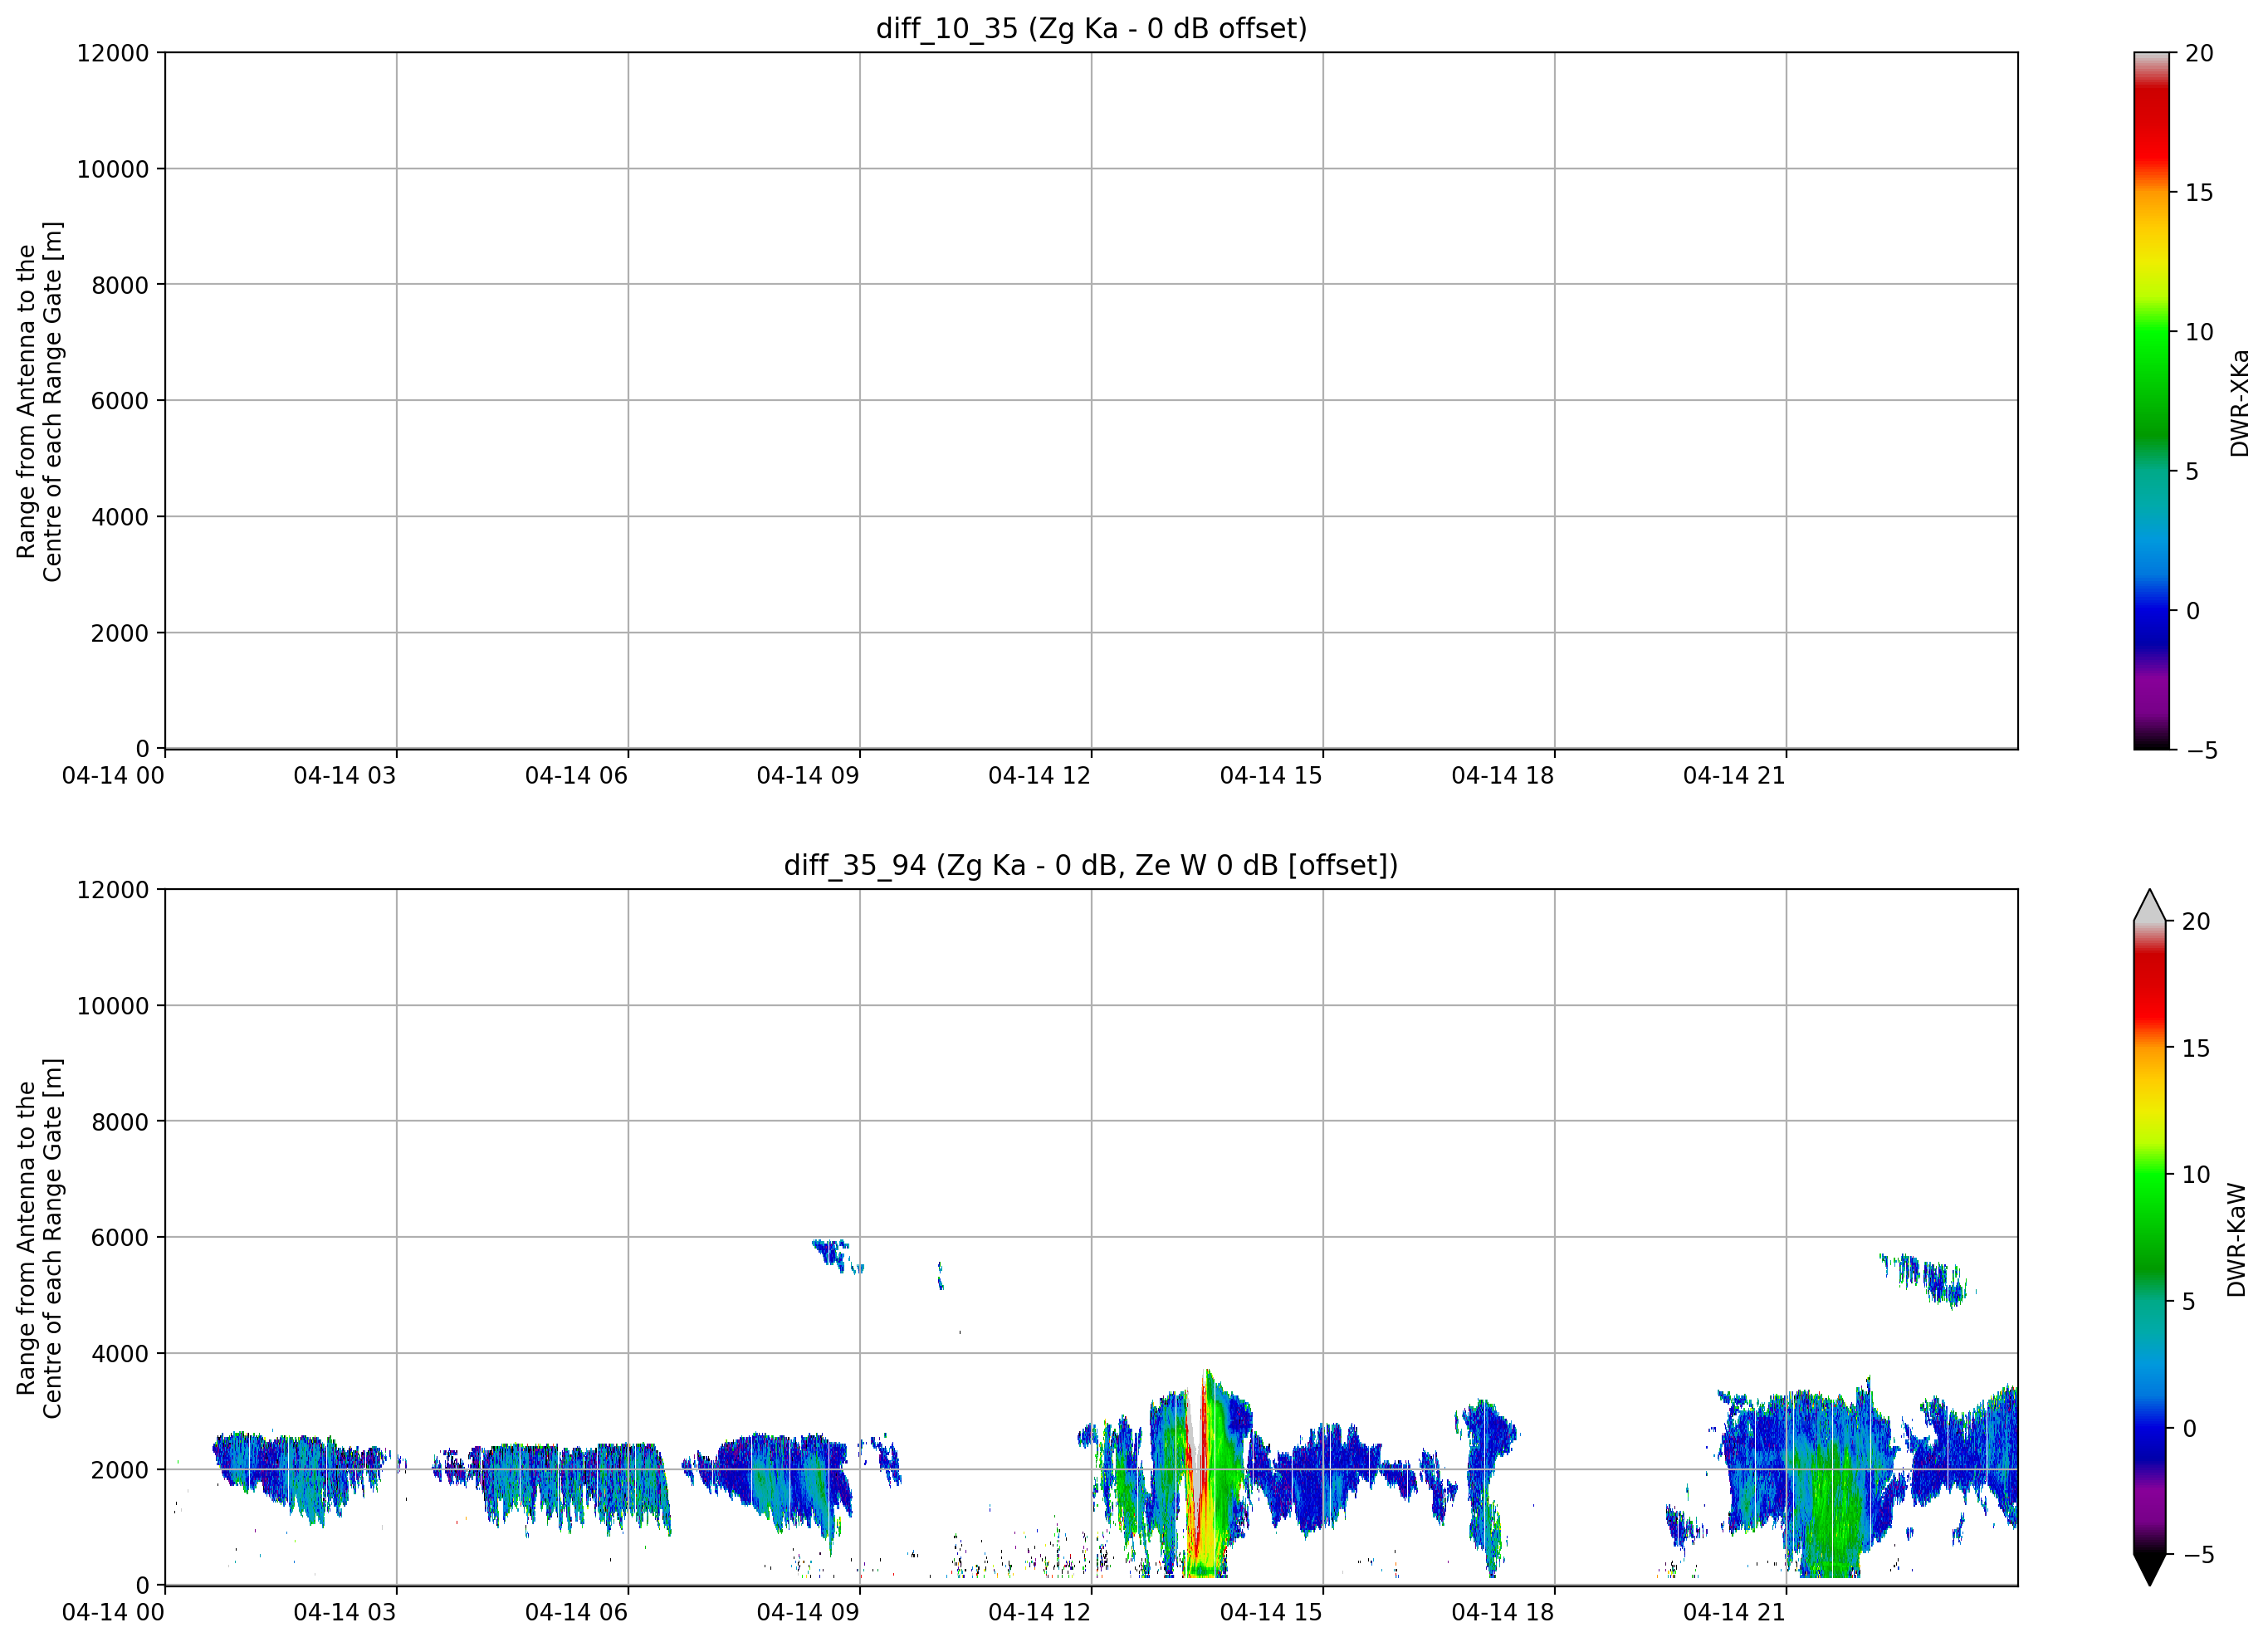
Task: Click the −5 tick on DWR-XKa colorbar
Action: click(2201, 750)
